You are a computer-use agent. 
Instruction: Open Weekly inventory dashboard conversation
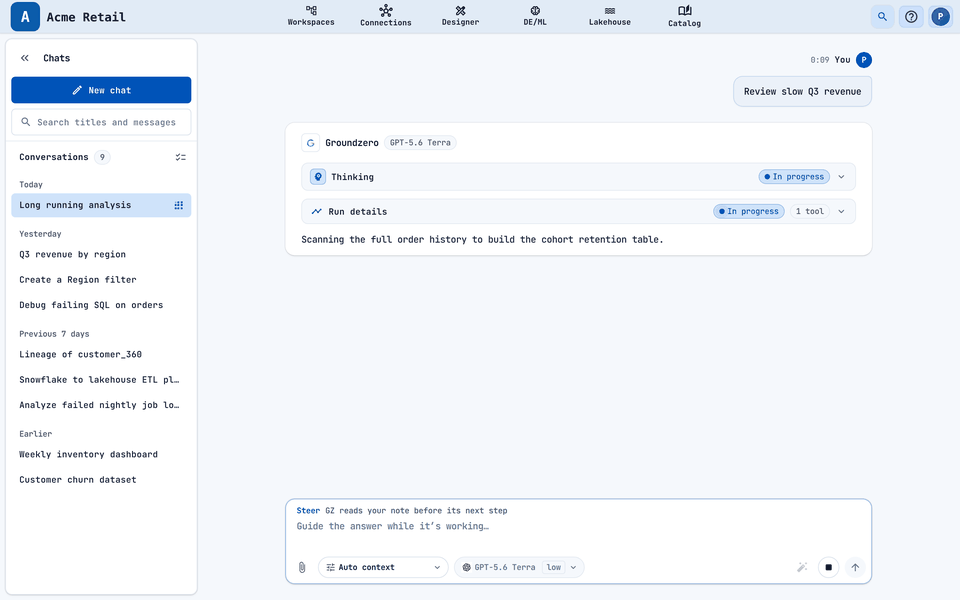pos(101,454)
